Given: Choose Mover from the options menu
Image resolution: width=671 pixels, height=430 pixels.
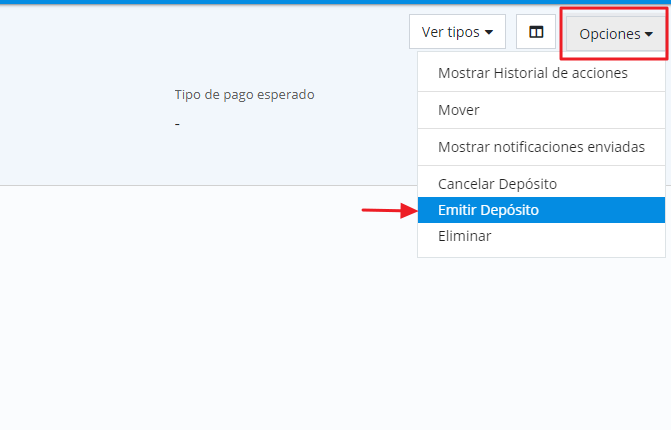Looking at the screenshot, I should [x=459, y=110].
